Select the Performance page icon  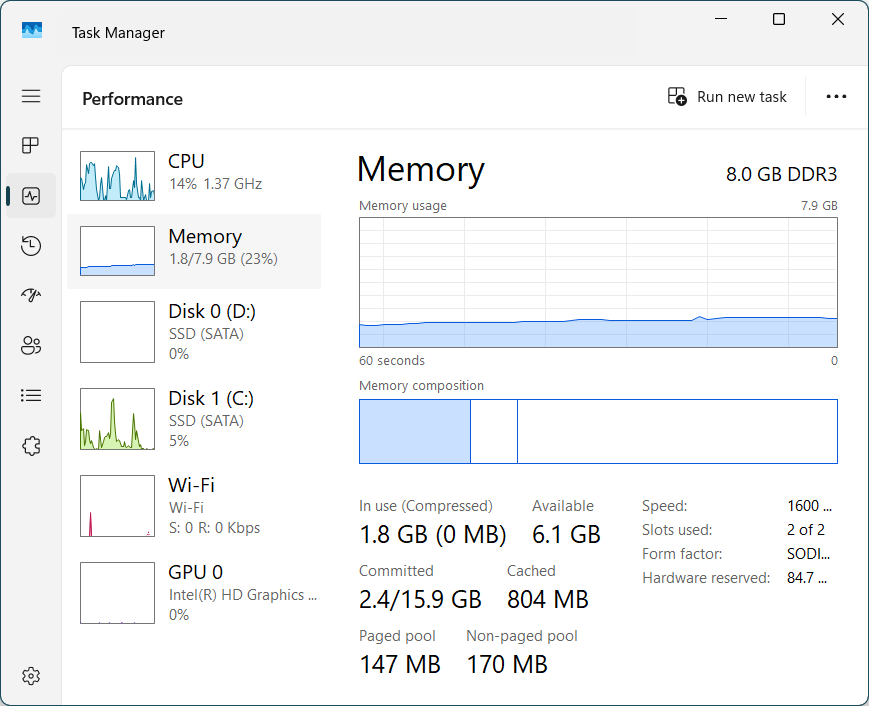click(x=31, y=196)
